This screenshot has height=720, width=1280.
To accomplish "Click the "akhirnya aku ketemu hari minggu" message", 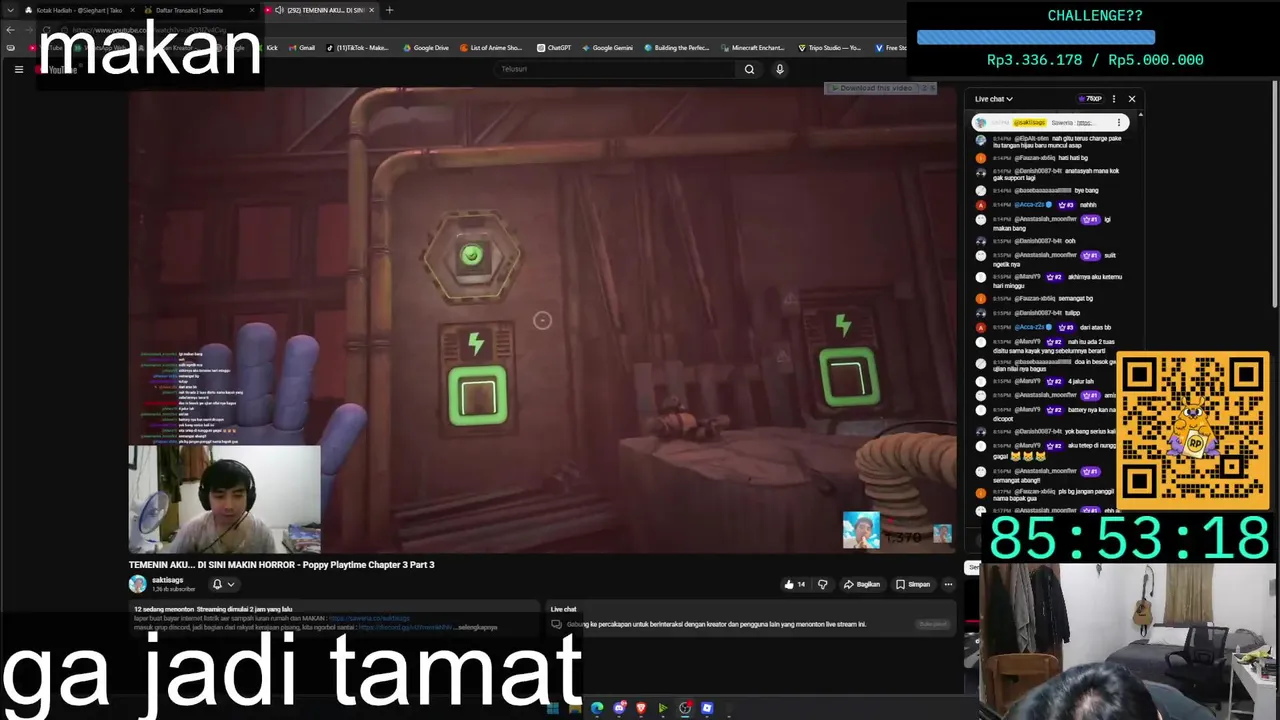I will point(1050,281).
